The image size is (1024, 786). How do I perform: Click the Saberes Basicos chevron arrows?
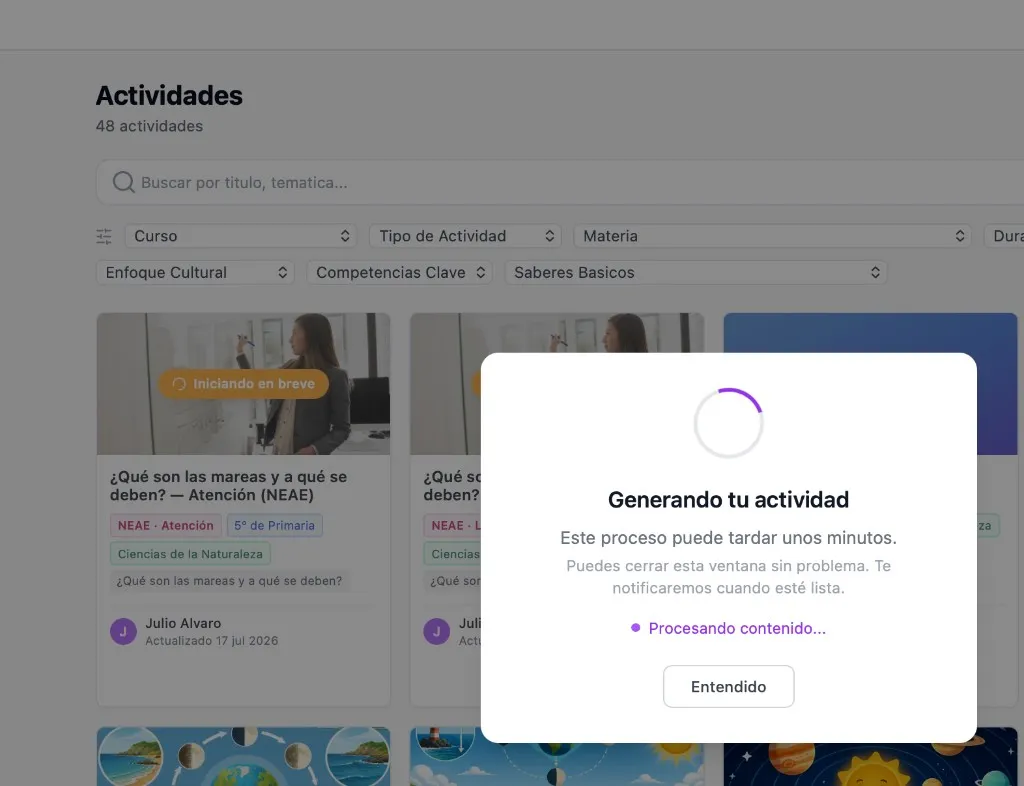[875, 272]
